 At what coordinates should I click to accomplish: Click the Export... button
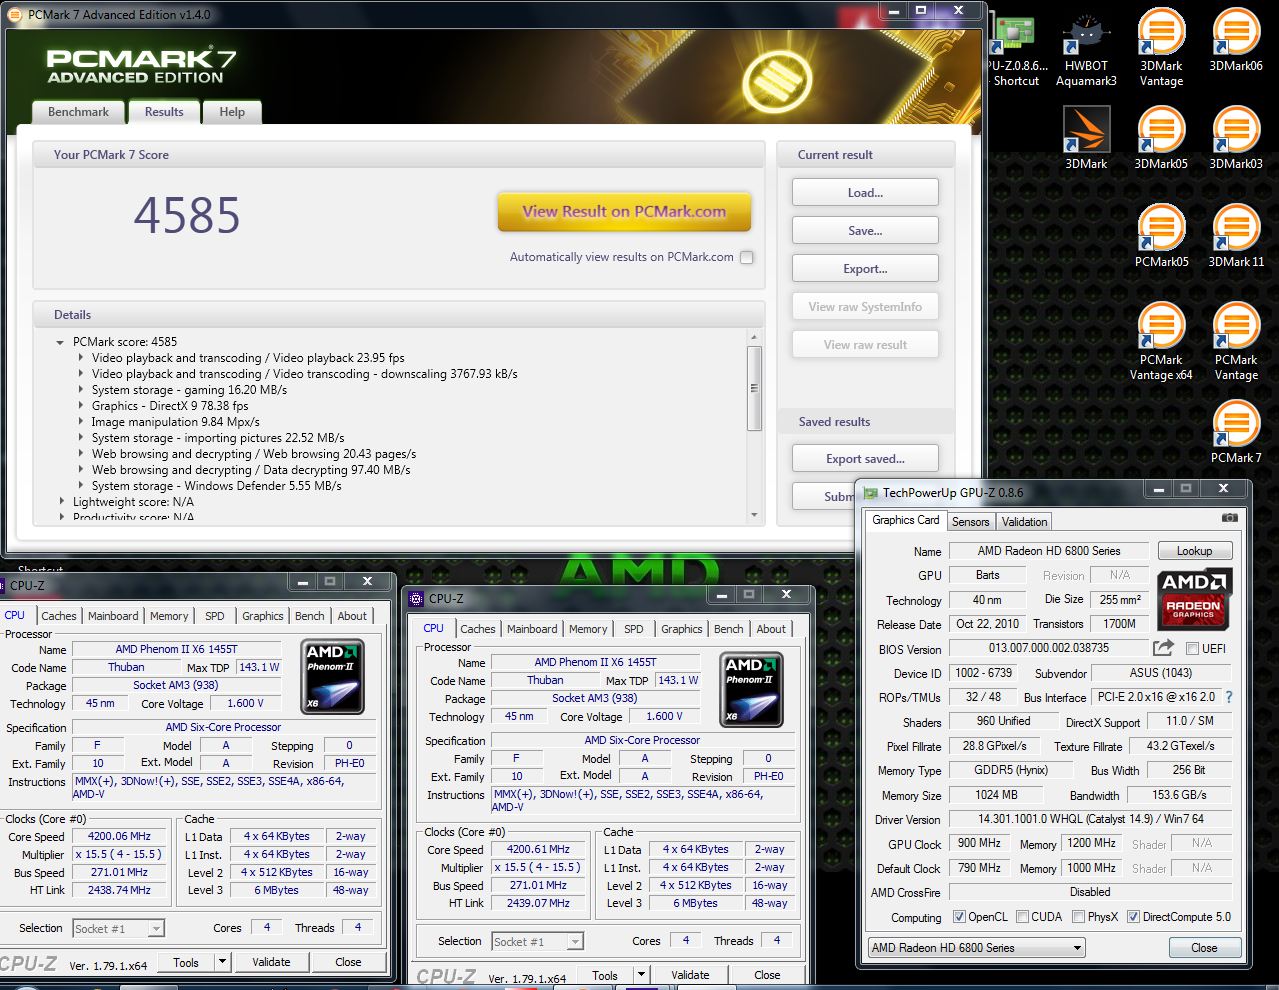click(865, 269)
